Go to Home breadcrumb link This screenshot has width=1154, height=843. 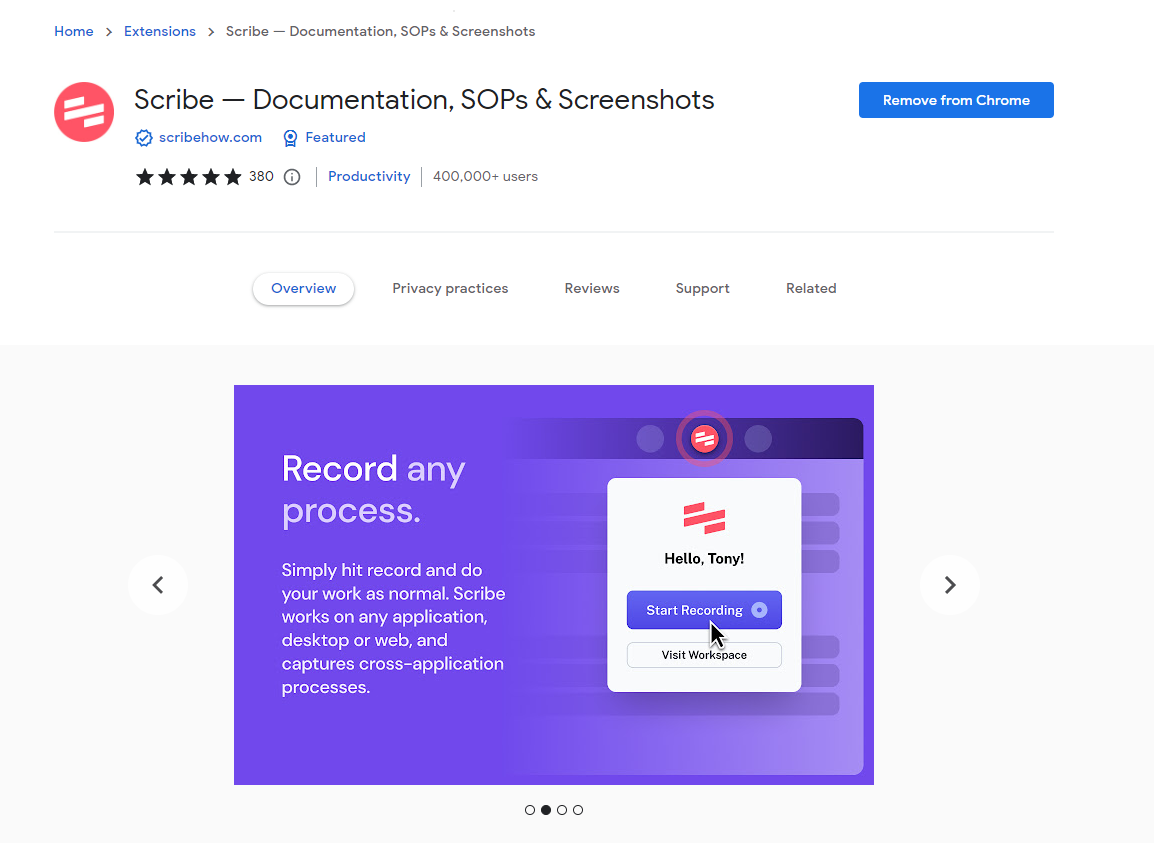(74, 32)
